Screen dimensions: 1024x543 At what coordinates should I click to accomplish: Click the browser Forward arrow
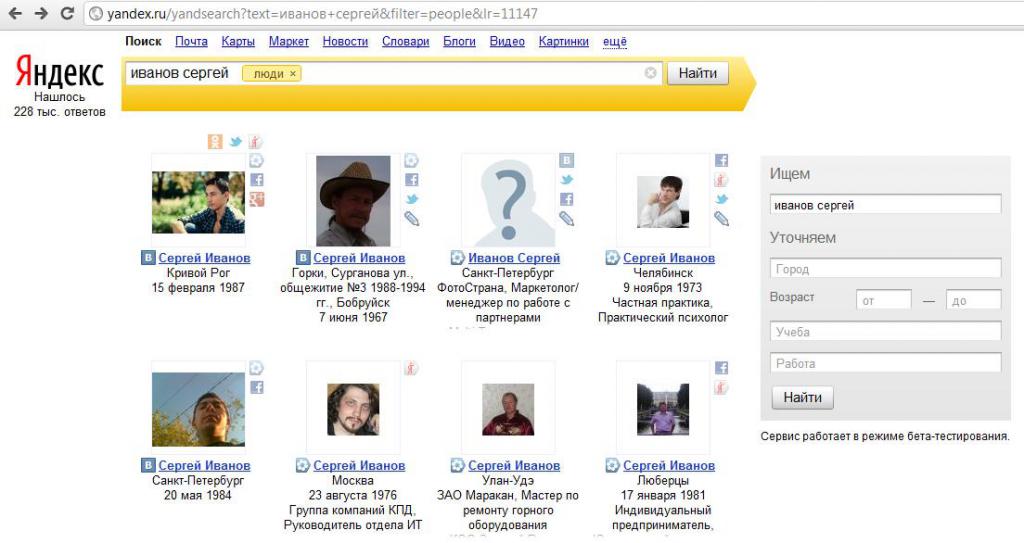pyautogui.click(x=41, y=13)
